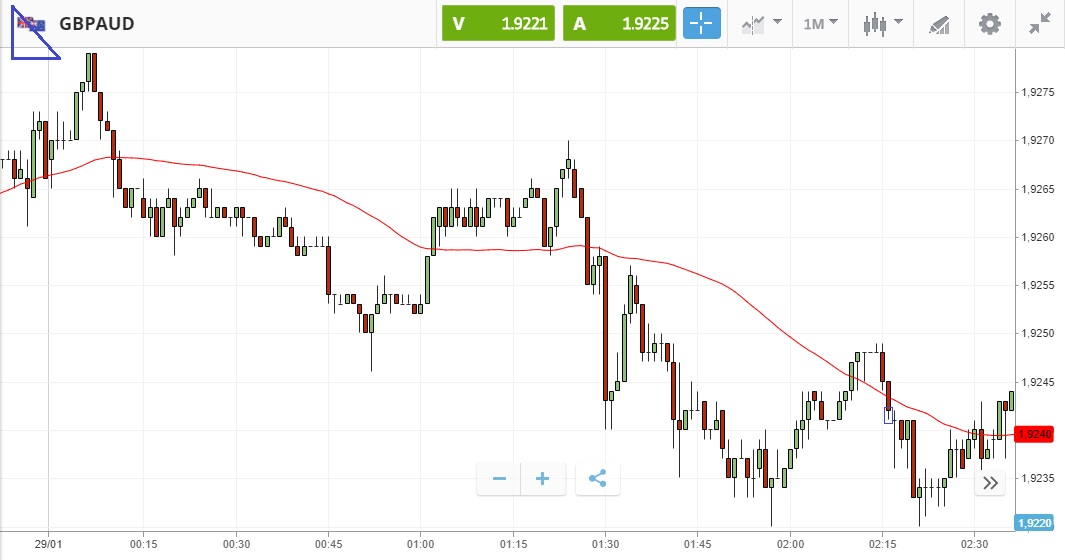Screen dimensions: 1065x560
Task: Click the GBPAUD instrument name
Action: [97, 23]
